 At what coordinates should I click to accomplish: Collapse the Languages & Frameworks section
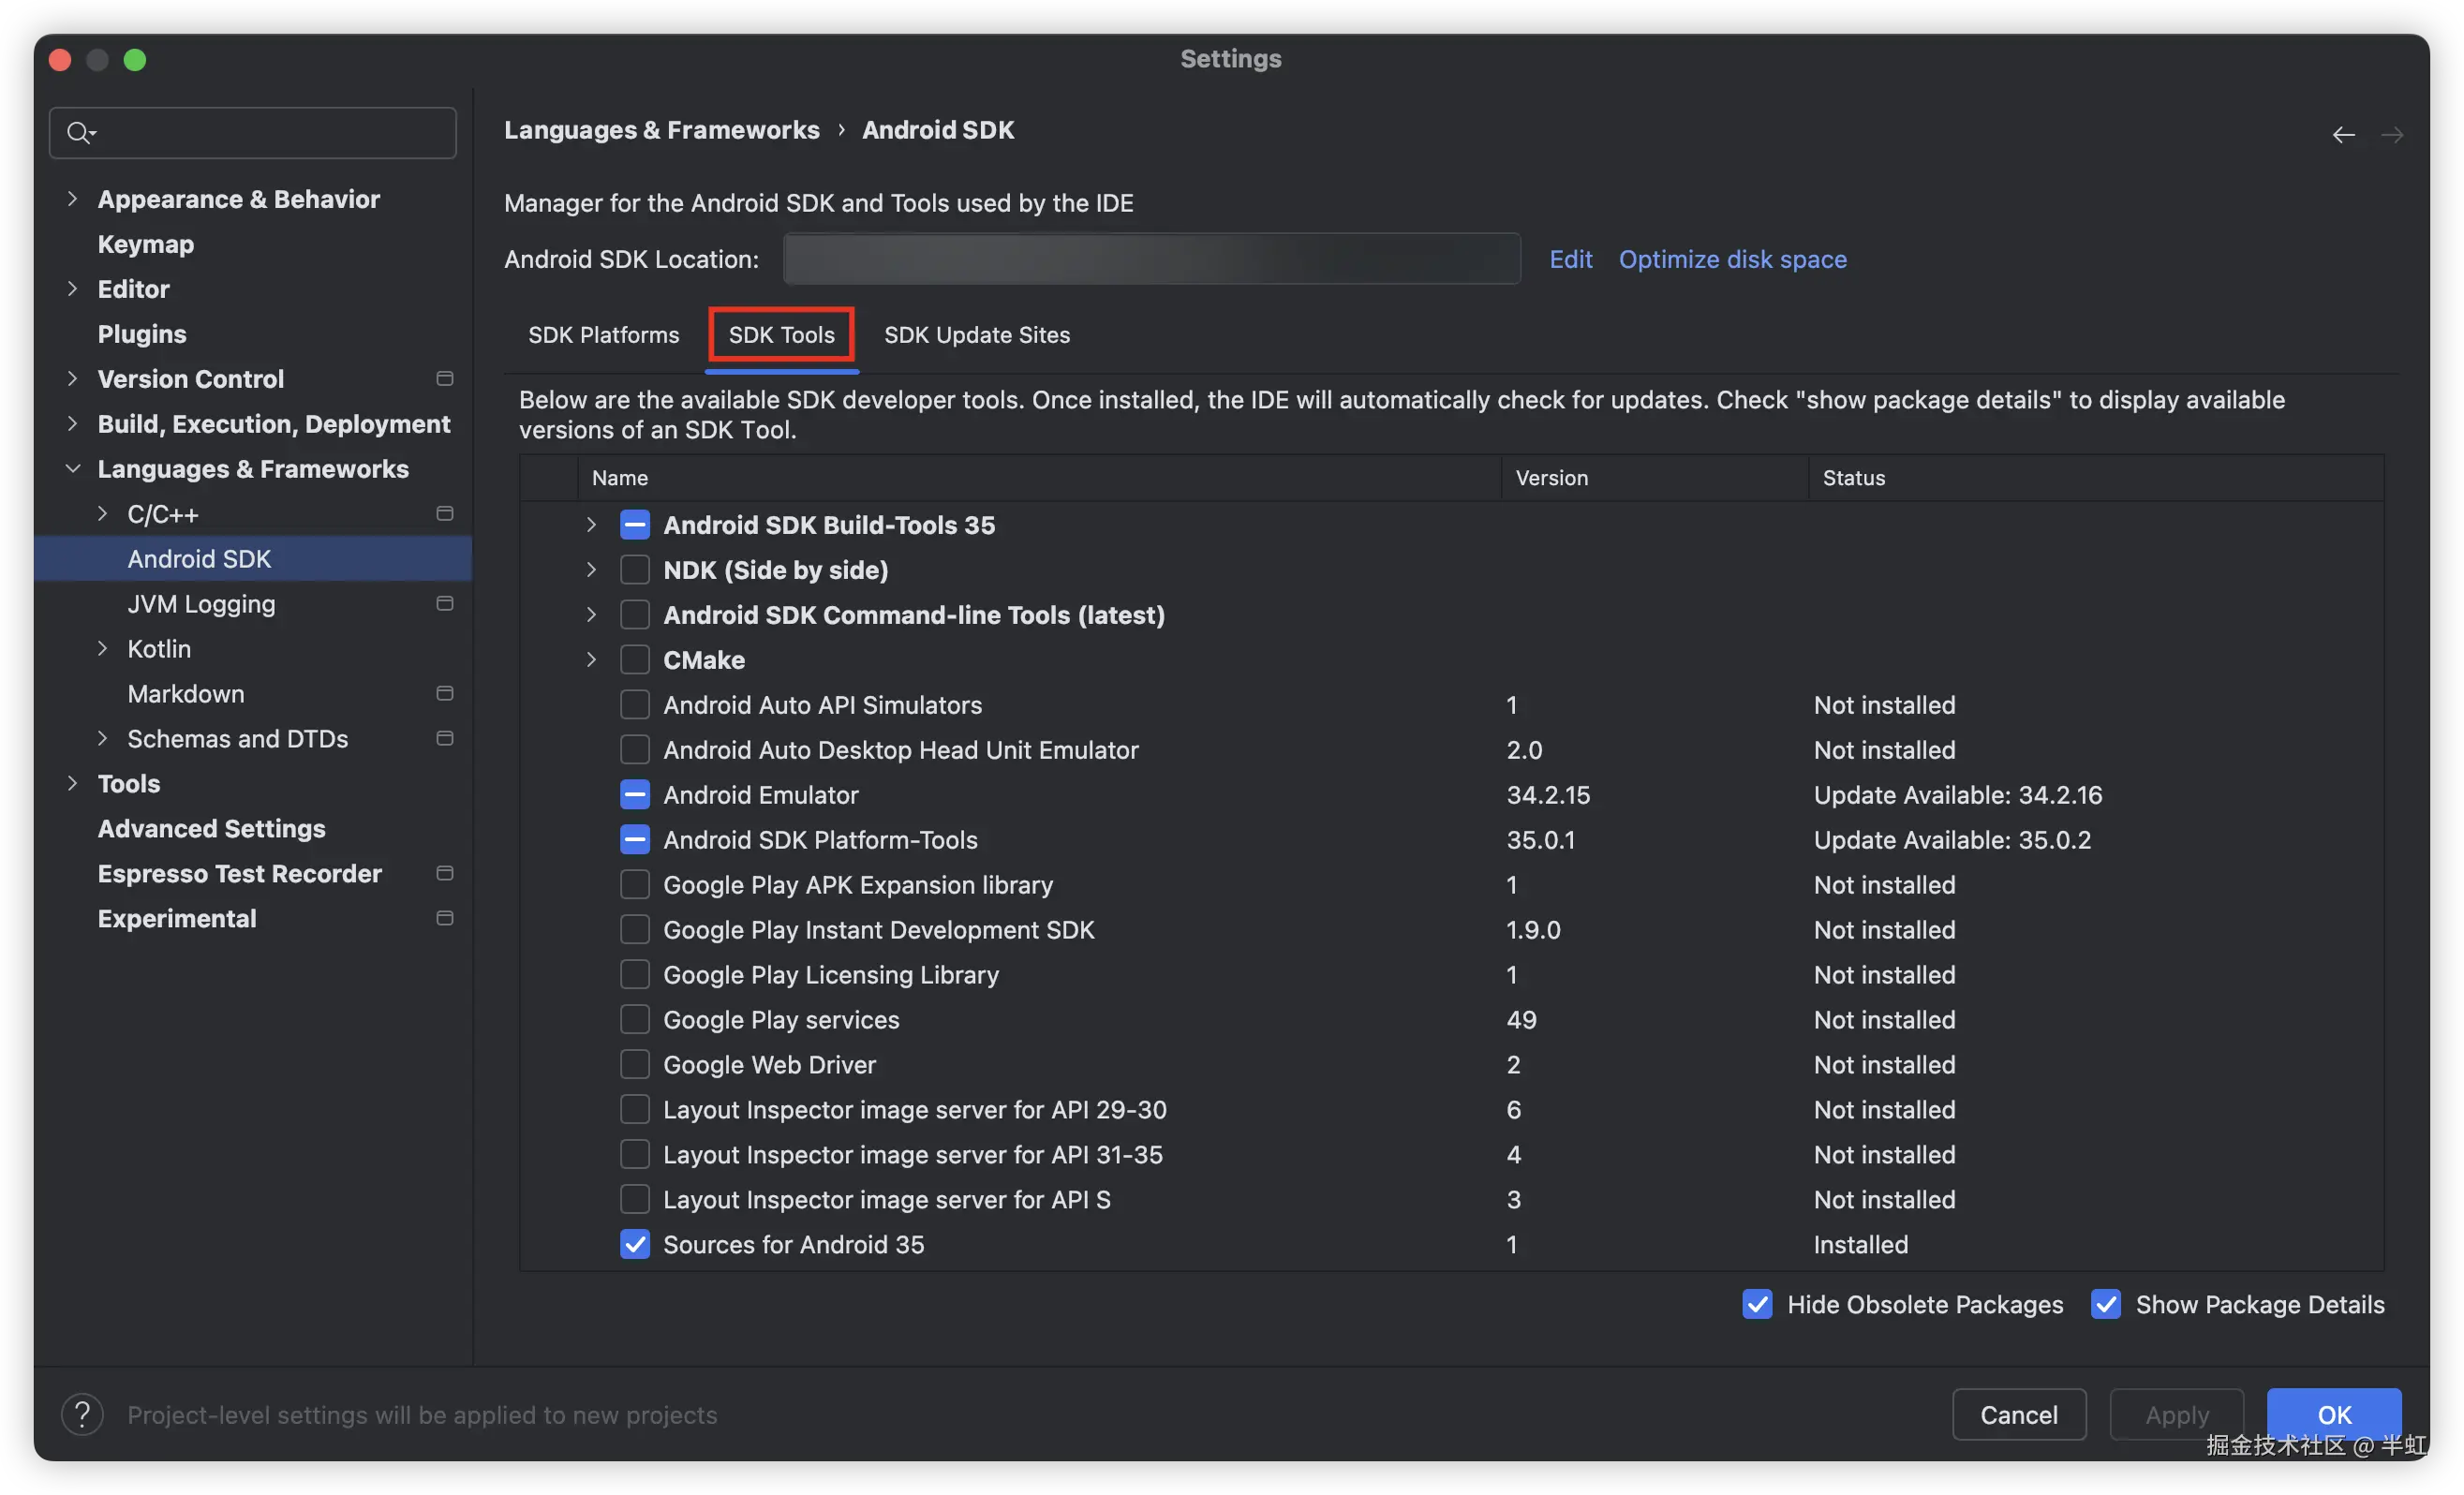[x=73, y=468]
